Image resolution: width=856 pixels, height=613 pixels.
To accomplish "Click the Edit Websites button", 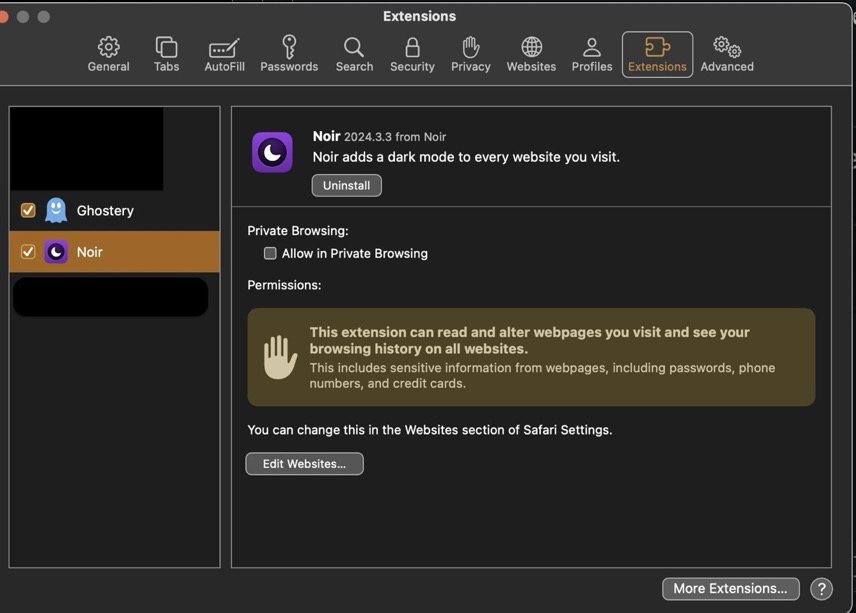I will pos(305,464).
